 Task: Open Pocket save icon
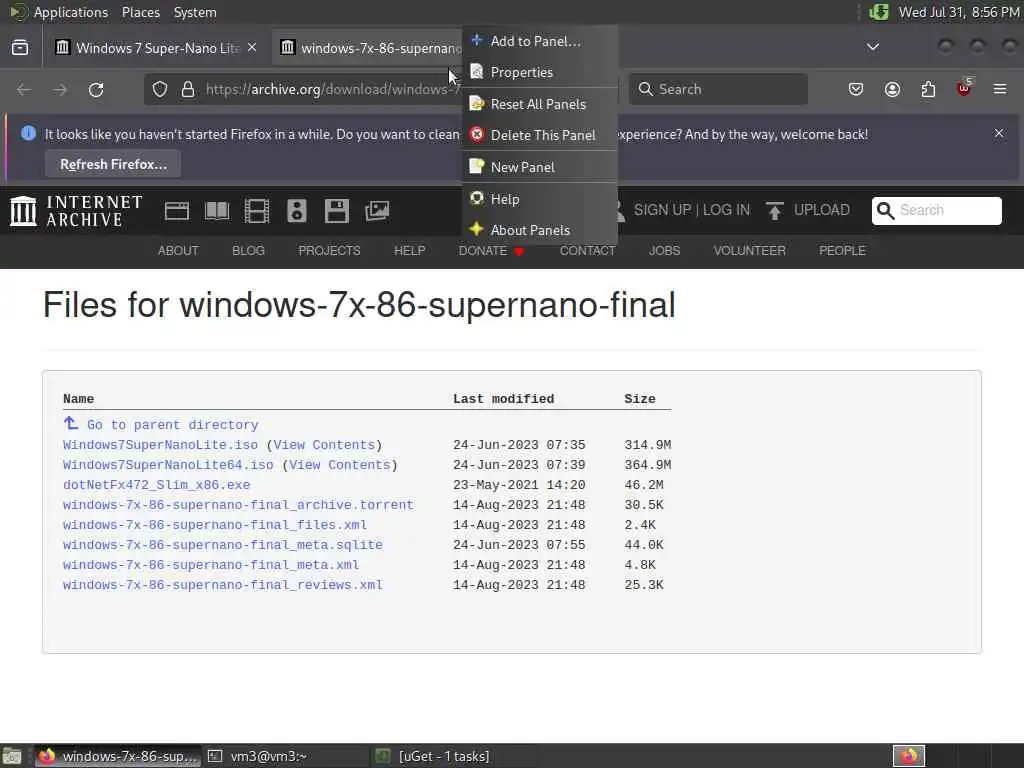(856, 89)
